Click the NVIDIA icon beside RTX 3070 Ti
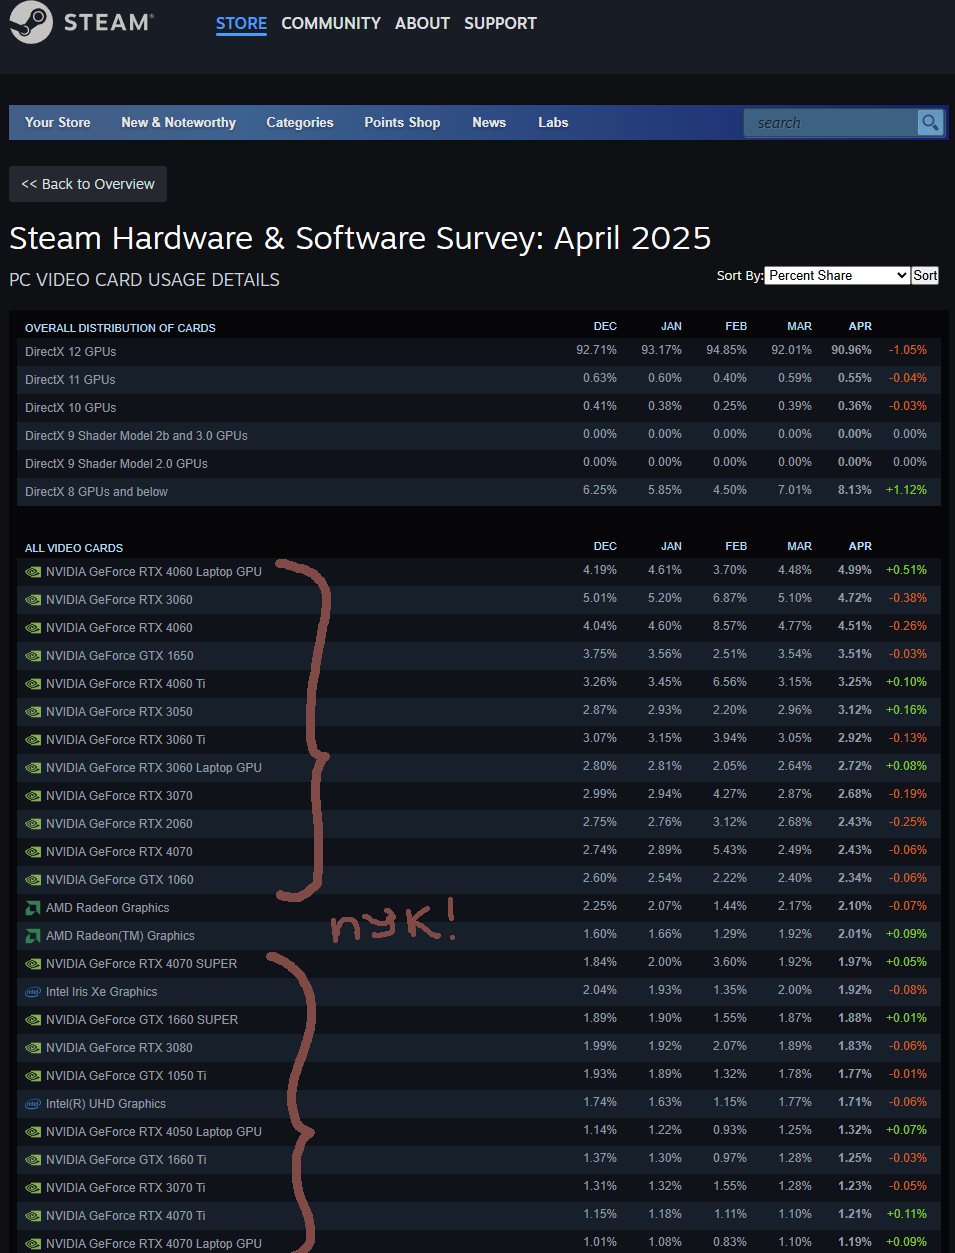The height and width of the screenshot is (1253, 955). 33,1188
